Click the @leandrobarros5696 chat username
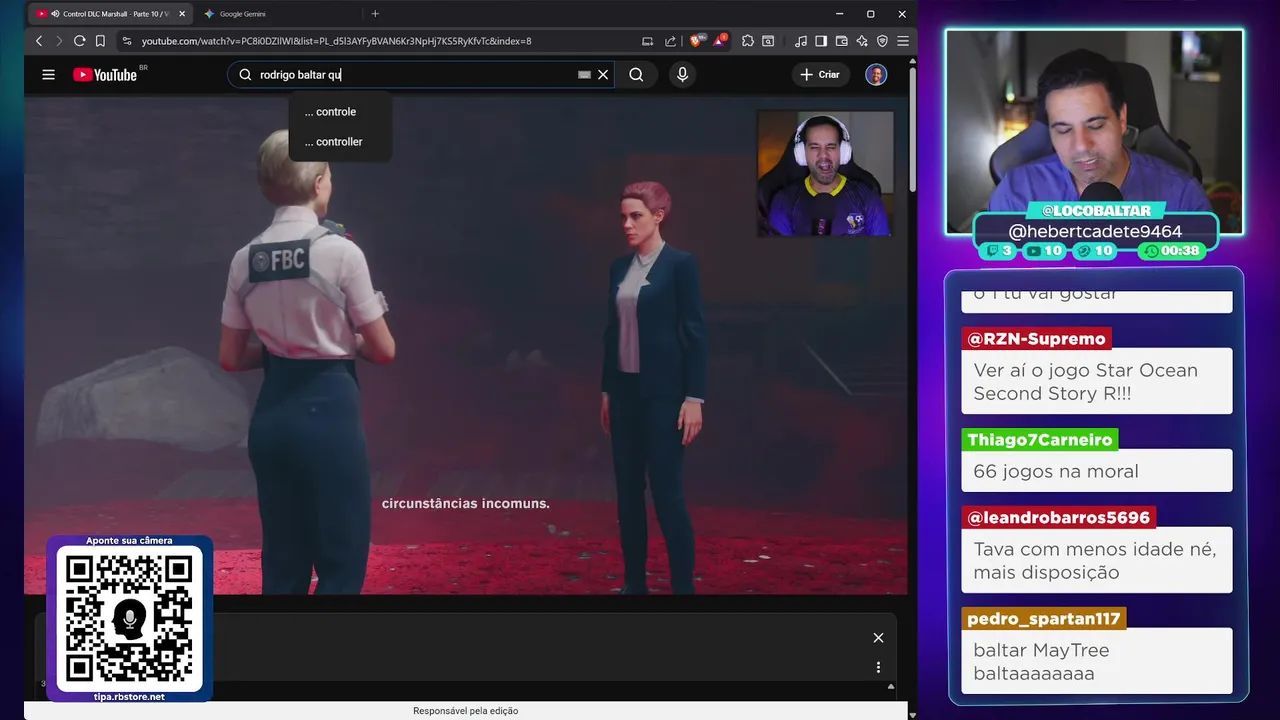Image resolution: width=1280 pixels, height=720 pixels. pos(1058,518)
